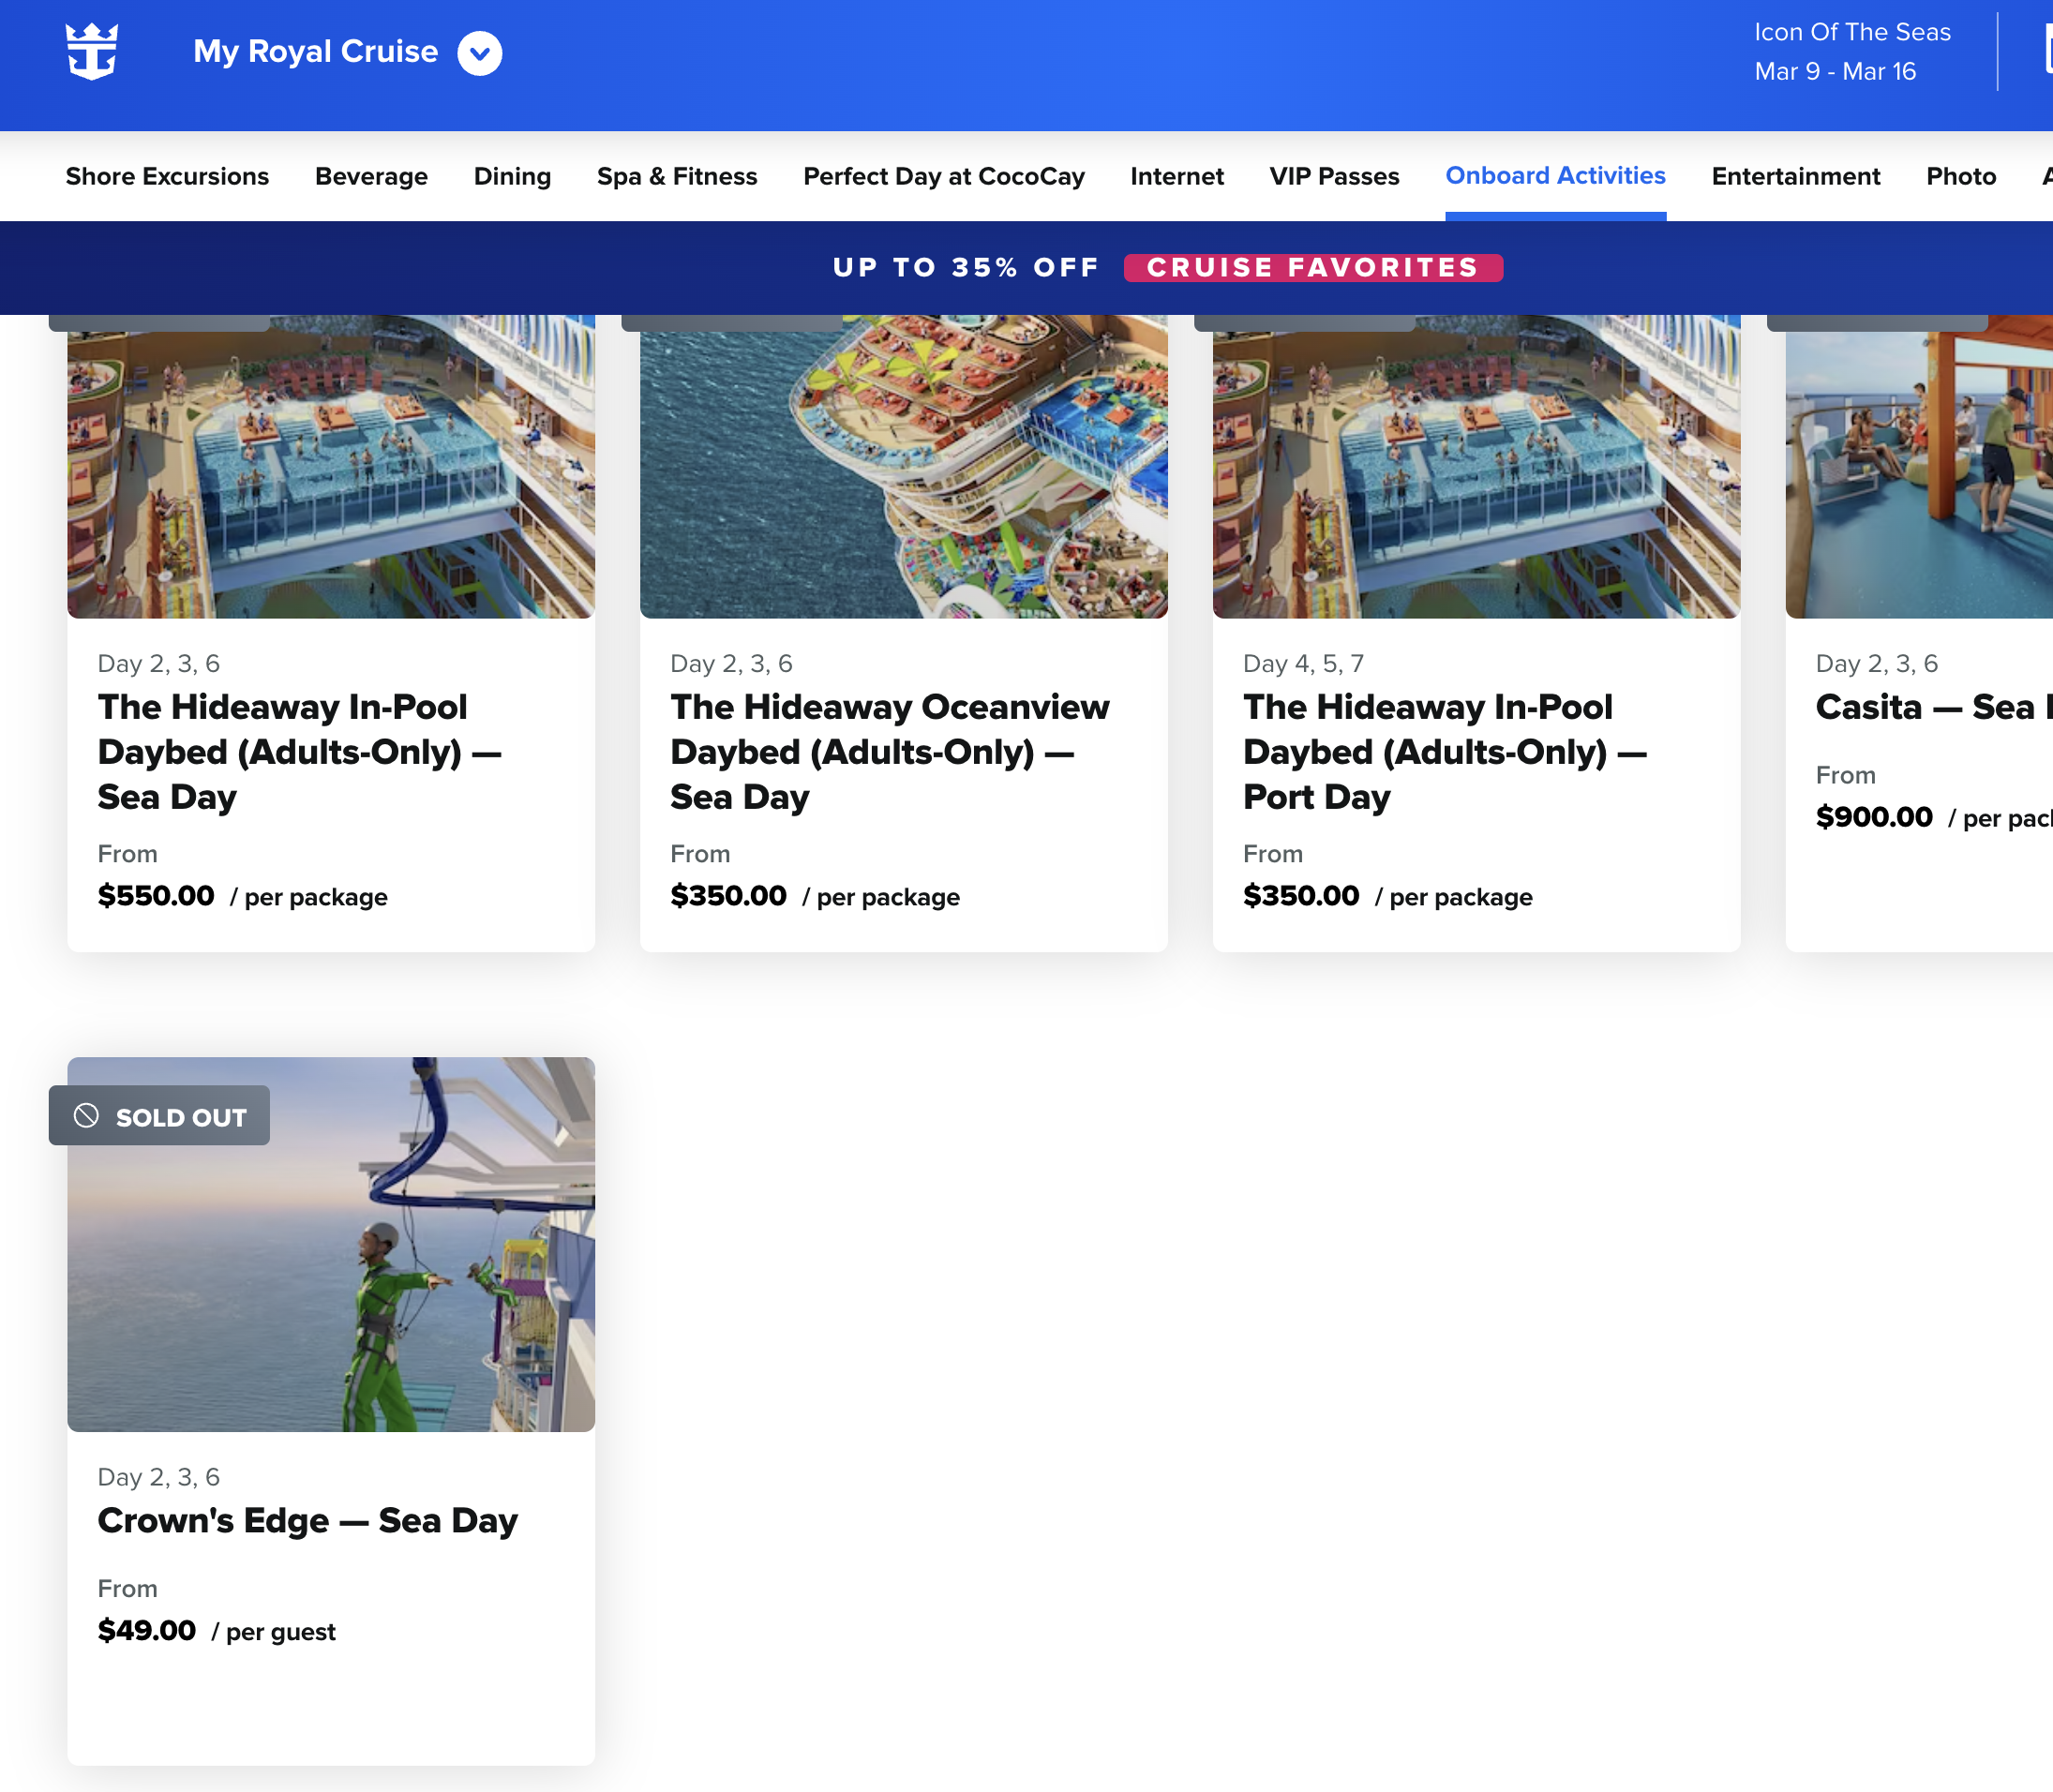Image resolution: width=2053 pixels, height=1792 pixels.
Task: Click the SOLD OUT badge on Crown's Edge
Action: [x=159, y=1116]
